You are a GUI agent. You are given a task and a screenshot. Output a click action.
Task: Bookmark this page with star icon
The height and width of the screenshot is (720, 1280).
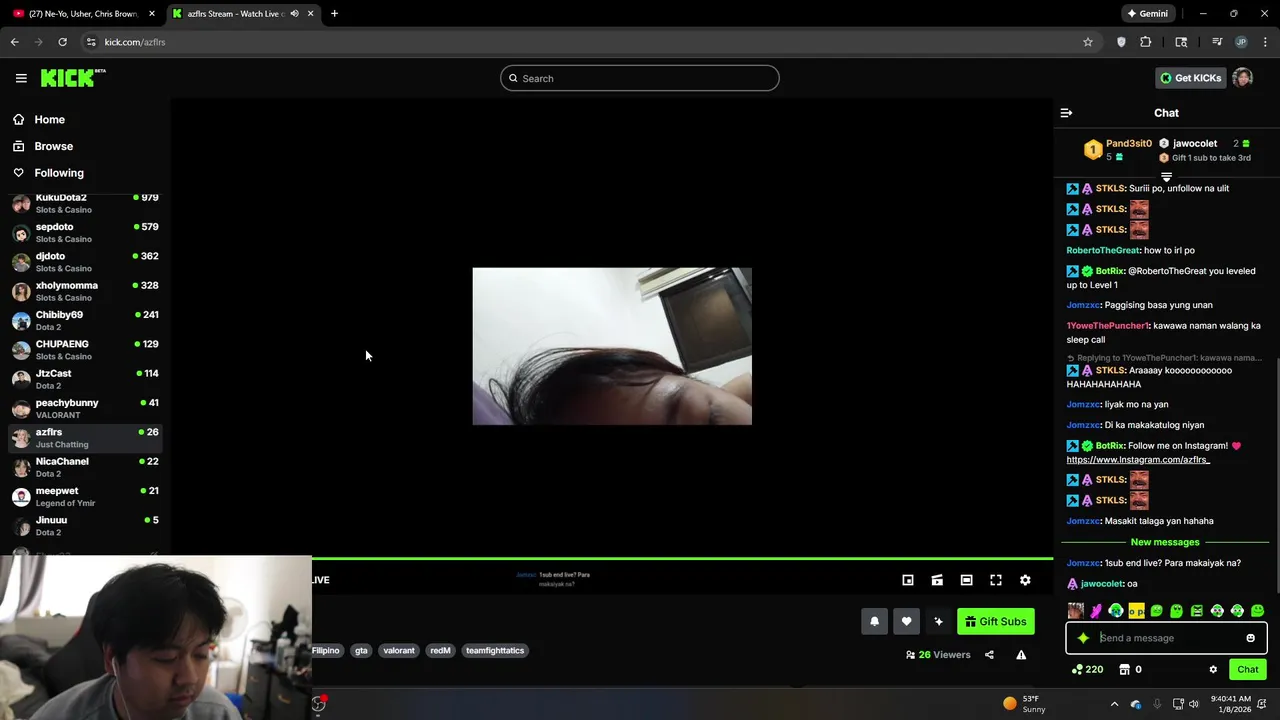[x=1088, y=42]
